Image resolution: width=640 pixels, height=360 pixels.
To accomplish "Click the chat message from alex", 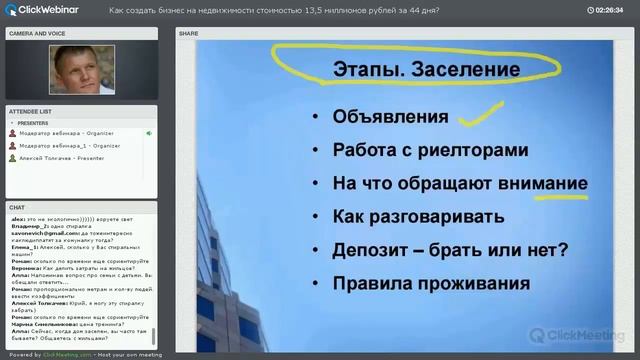I will tap(72, 219).
